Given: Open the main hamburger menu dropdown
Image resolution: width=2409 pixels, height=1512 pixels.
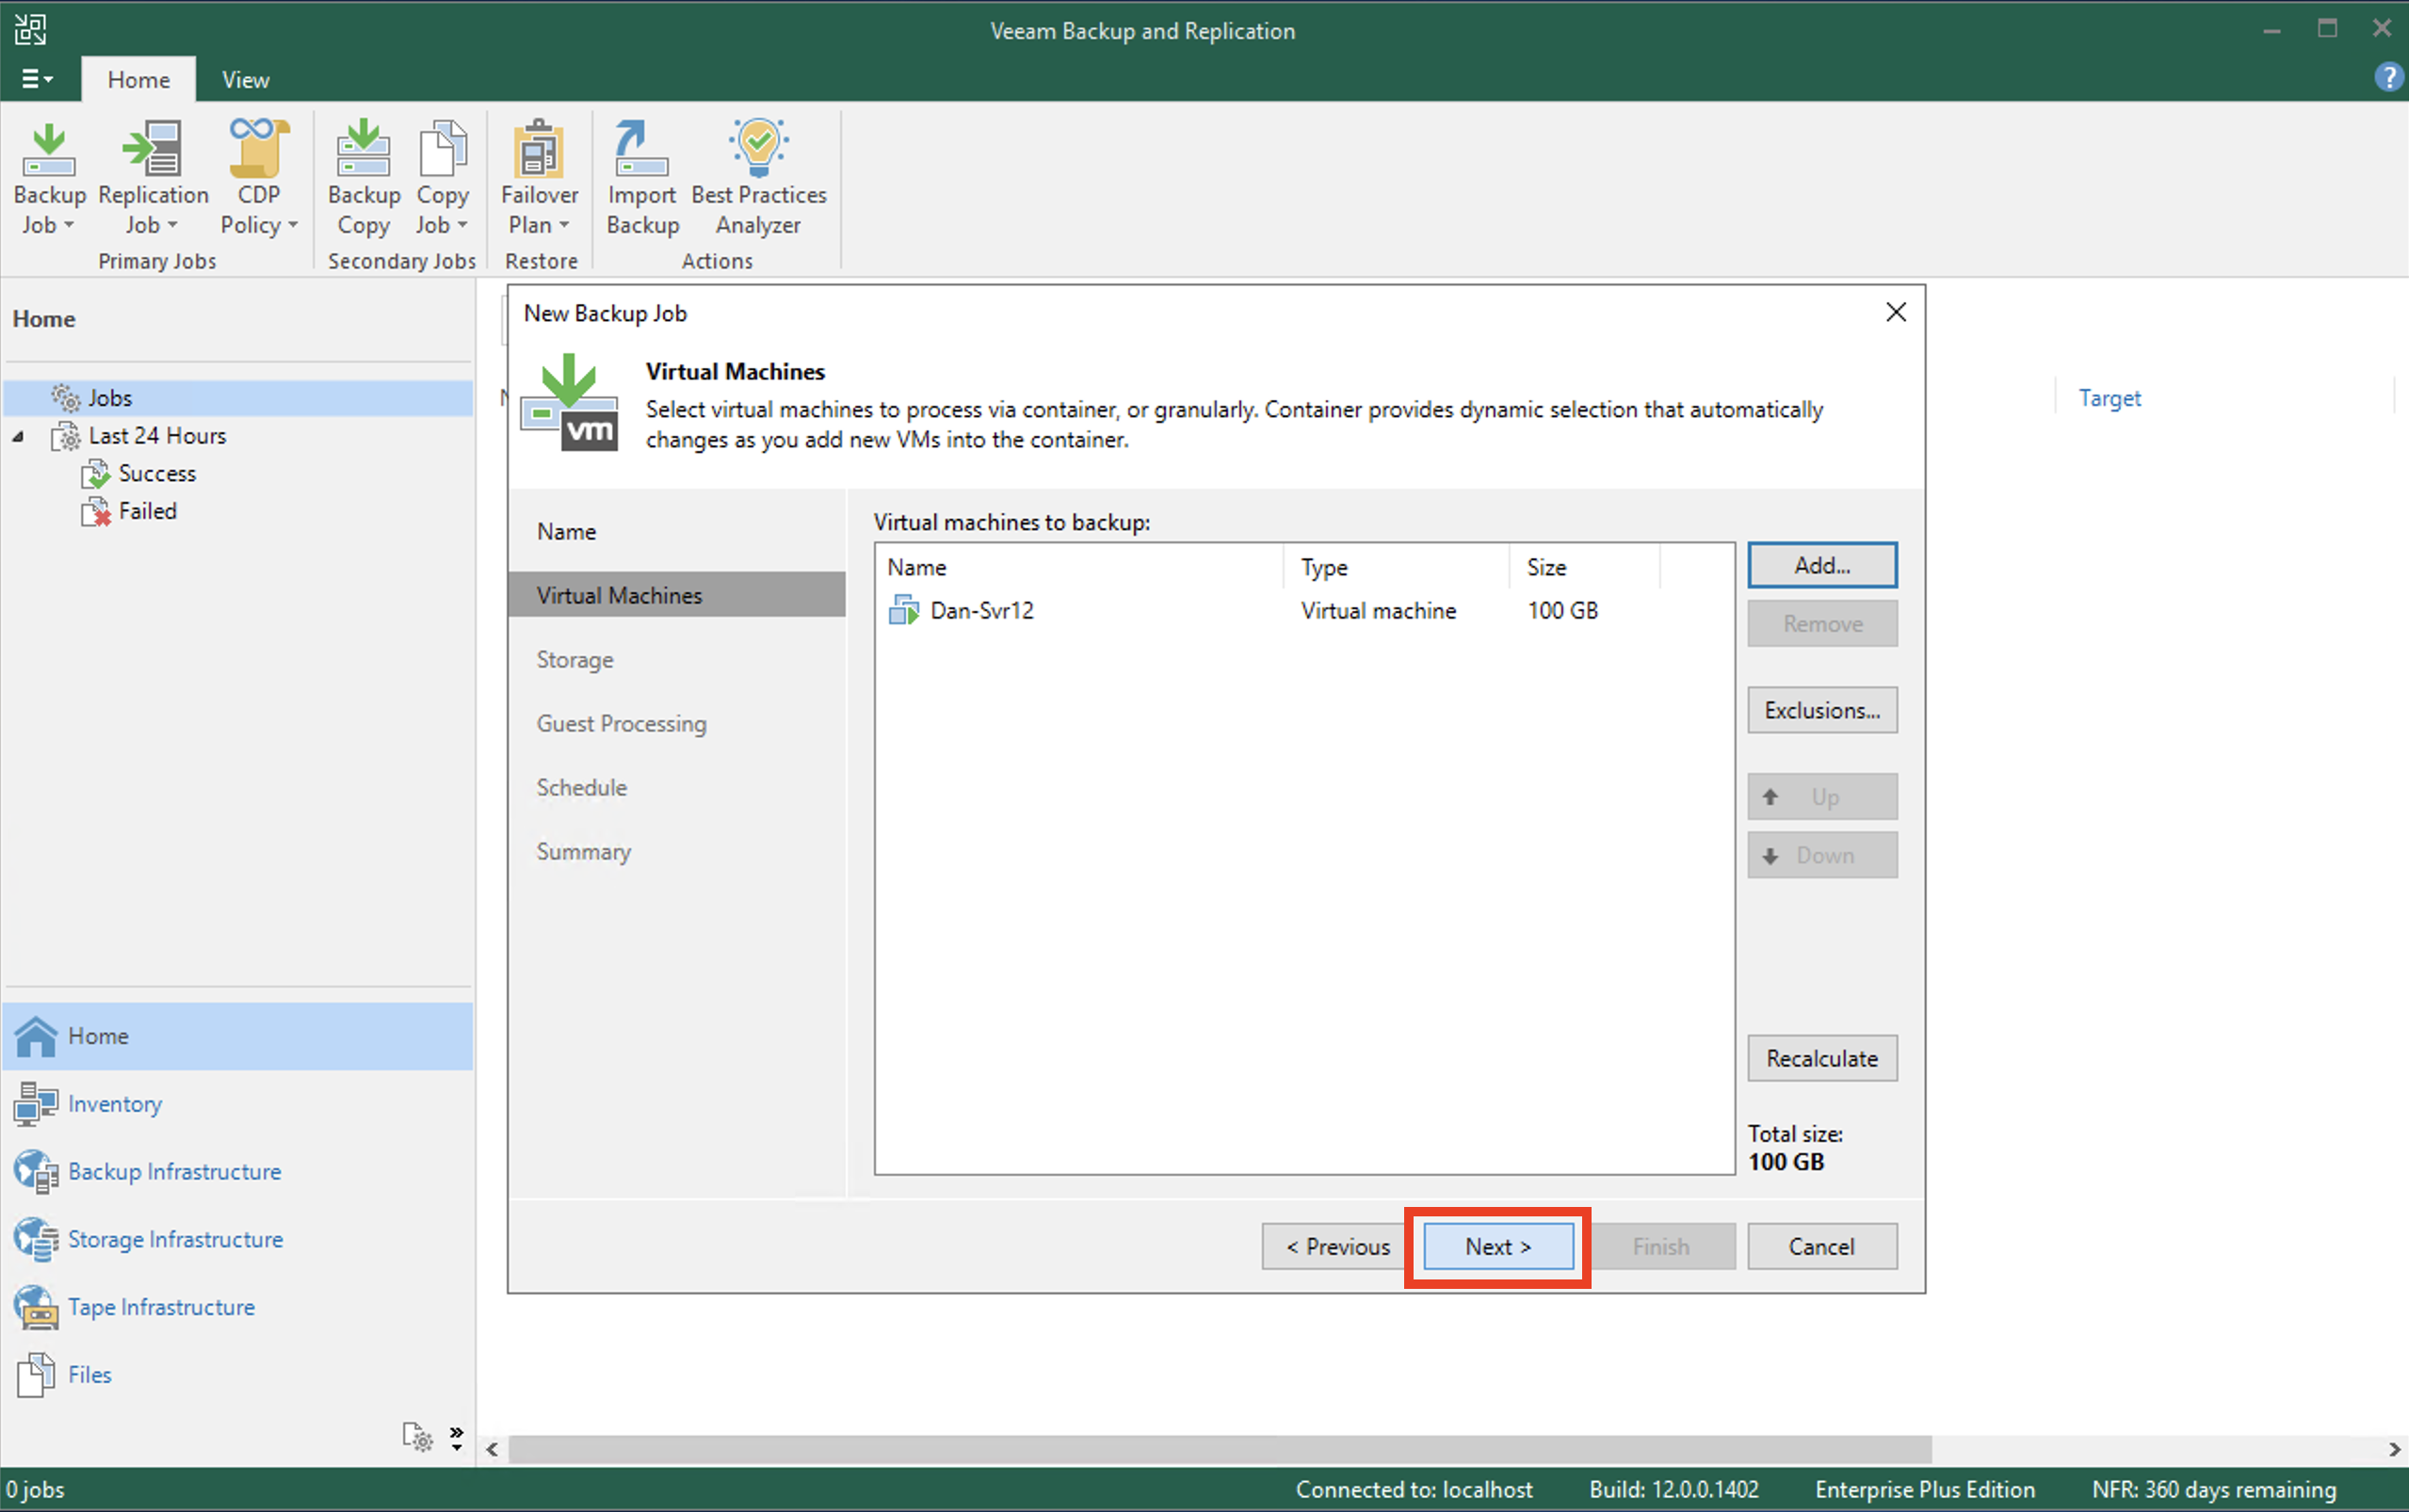Looking at the screenshot, I should coord(36,79).
